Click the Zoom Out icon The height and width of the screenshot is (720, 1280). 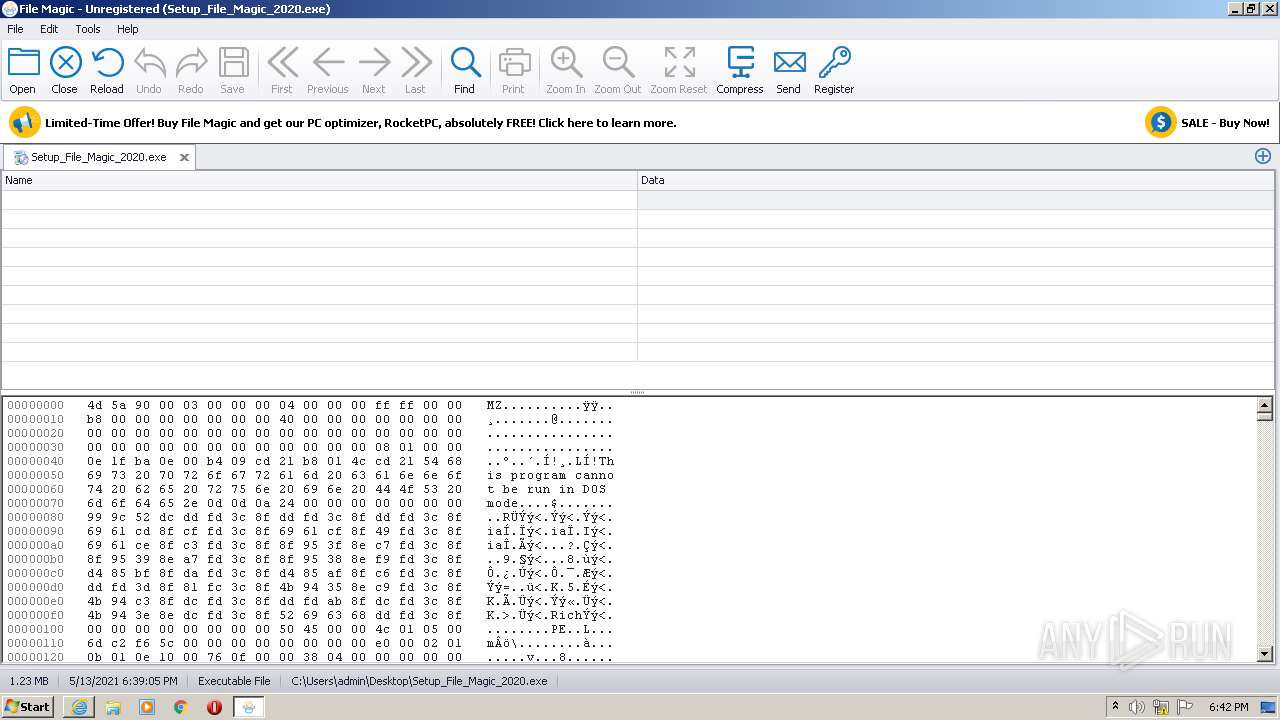click(x=618, y=63)
